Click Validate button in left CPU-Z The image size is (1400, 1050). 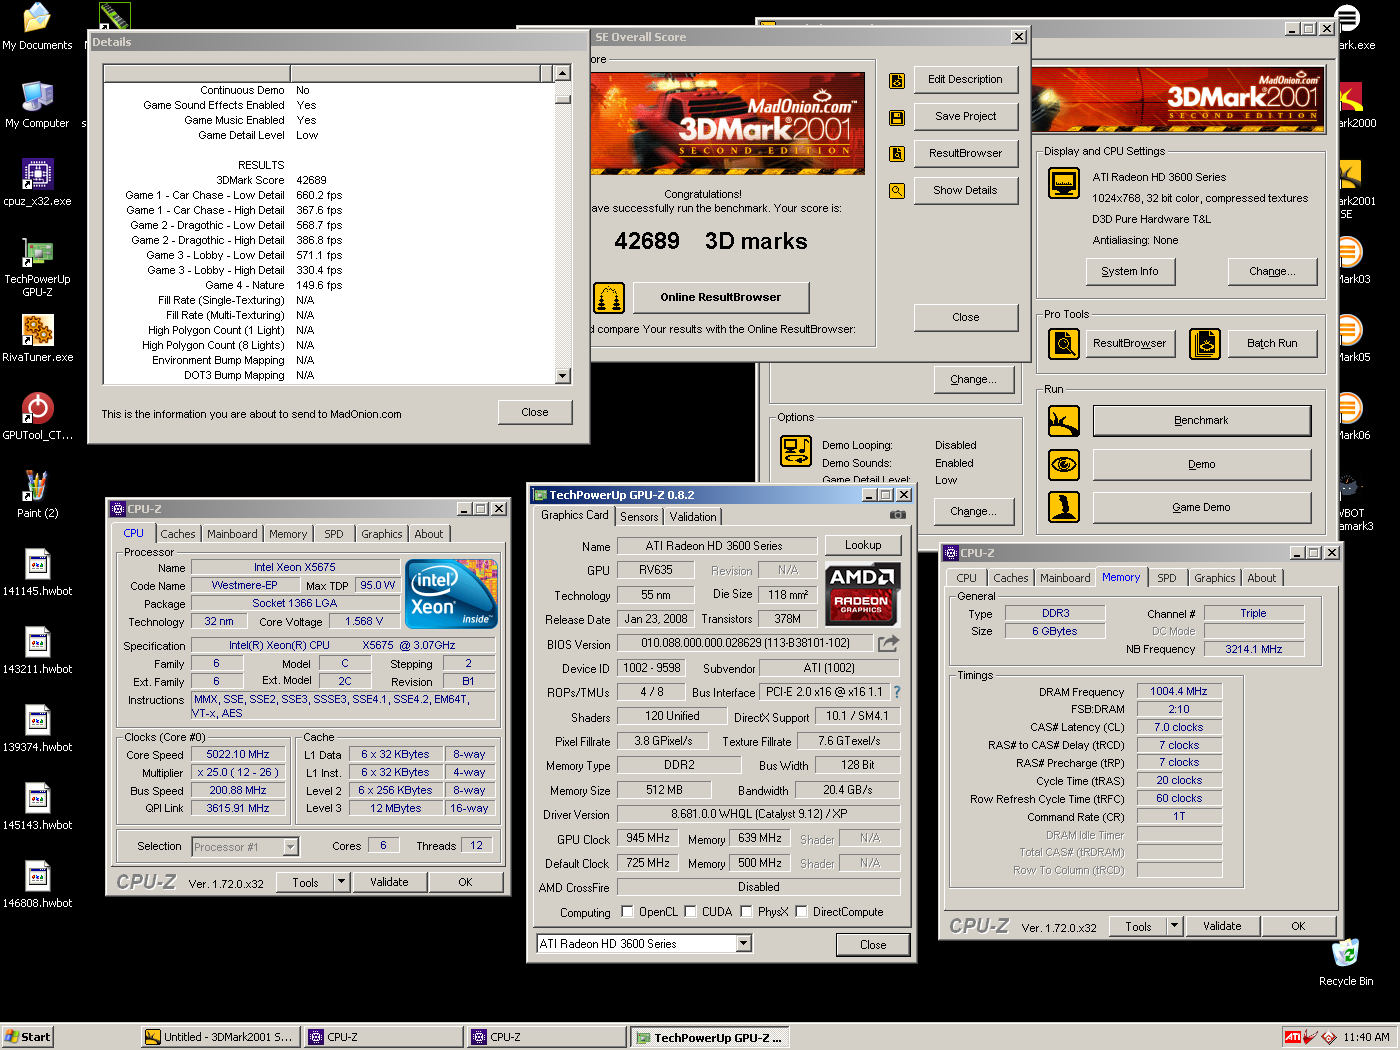click(x=389, y=882)
